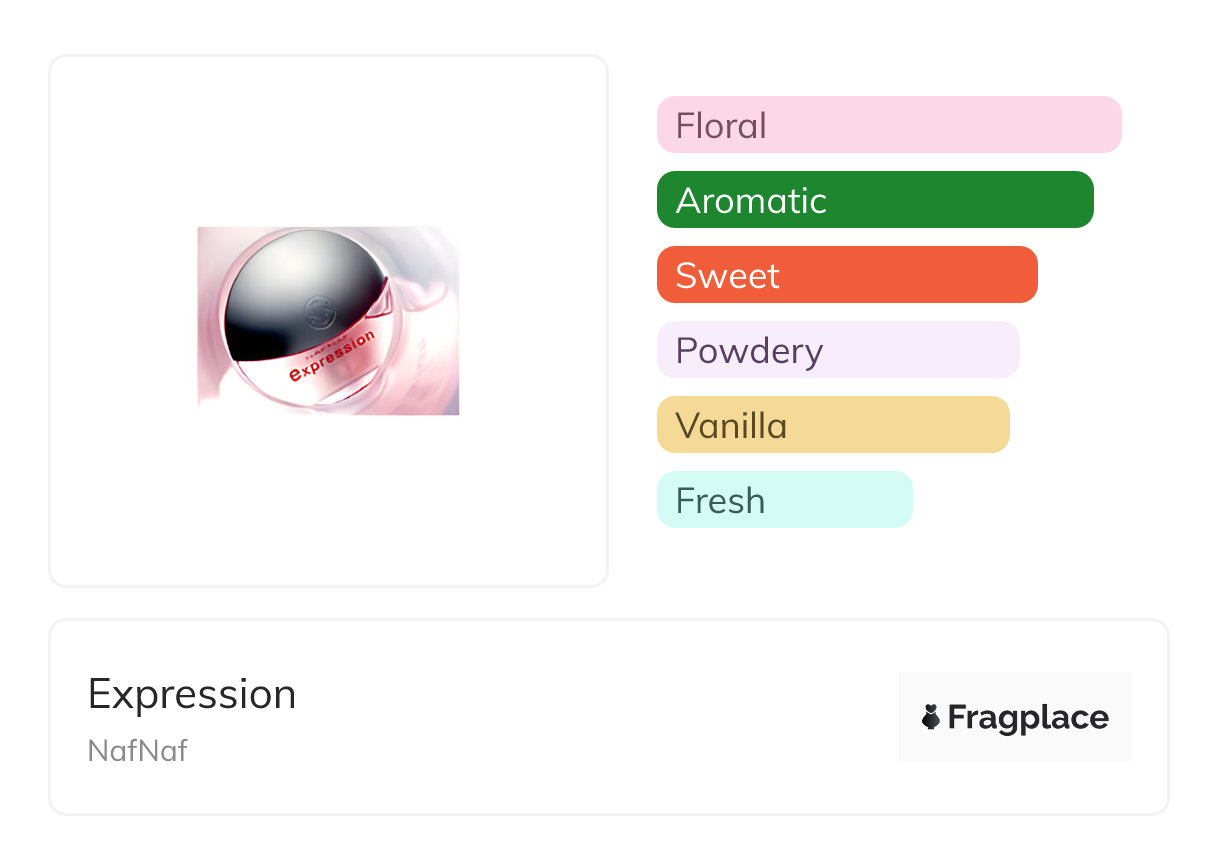Click the Fragplace perfume bottle logo icon
This screenshot has width=1218, height=864.
pyautogui.click(x=931, y=717)
